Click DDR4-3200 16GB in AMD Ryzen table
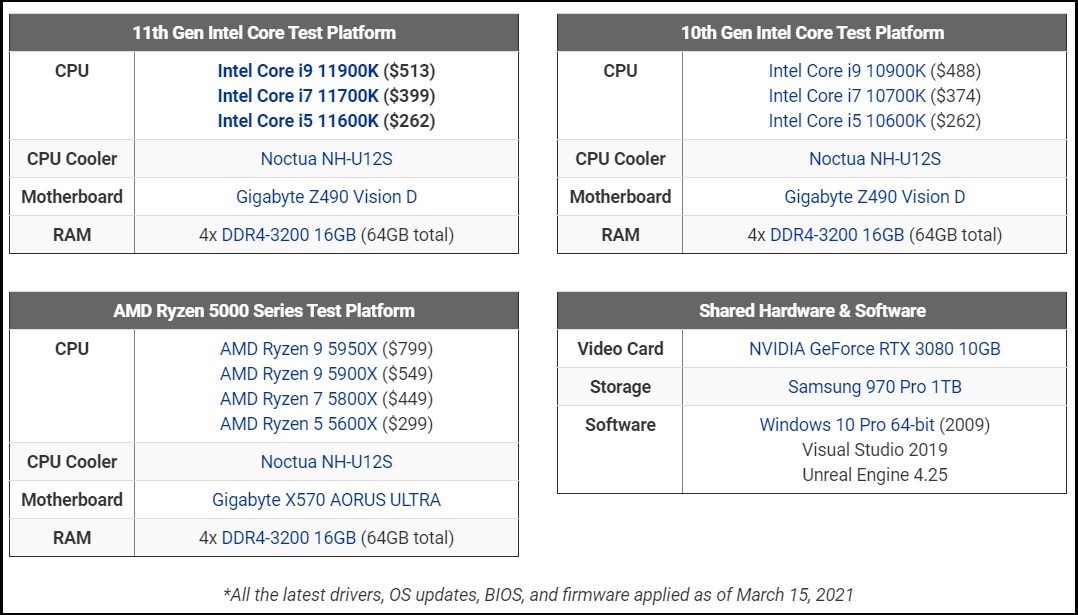This screenshot has height=615, width=1078. pyautogui.click(x=289, y=537)
